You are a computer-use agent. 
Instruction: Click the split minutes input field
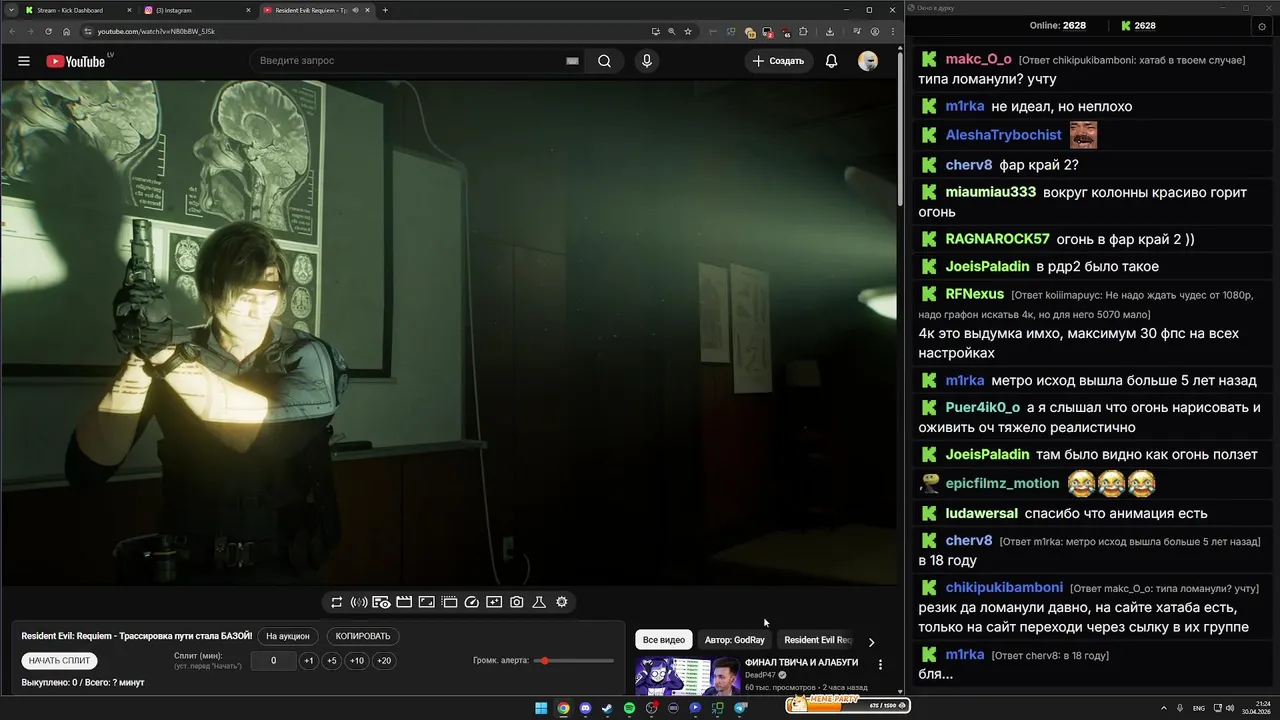pos(273,661)
